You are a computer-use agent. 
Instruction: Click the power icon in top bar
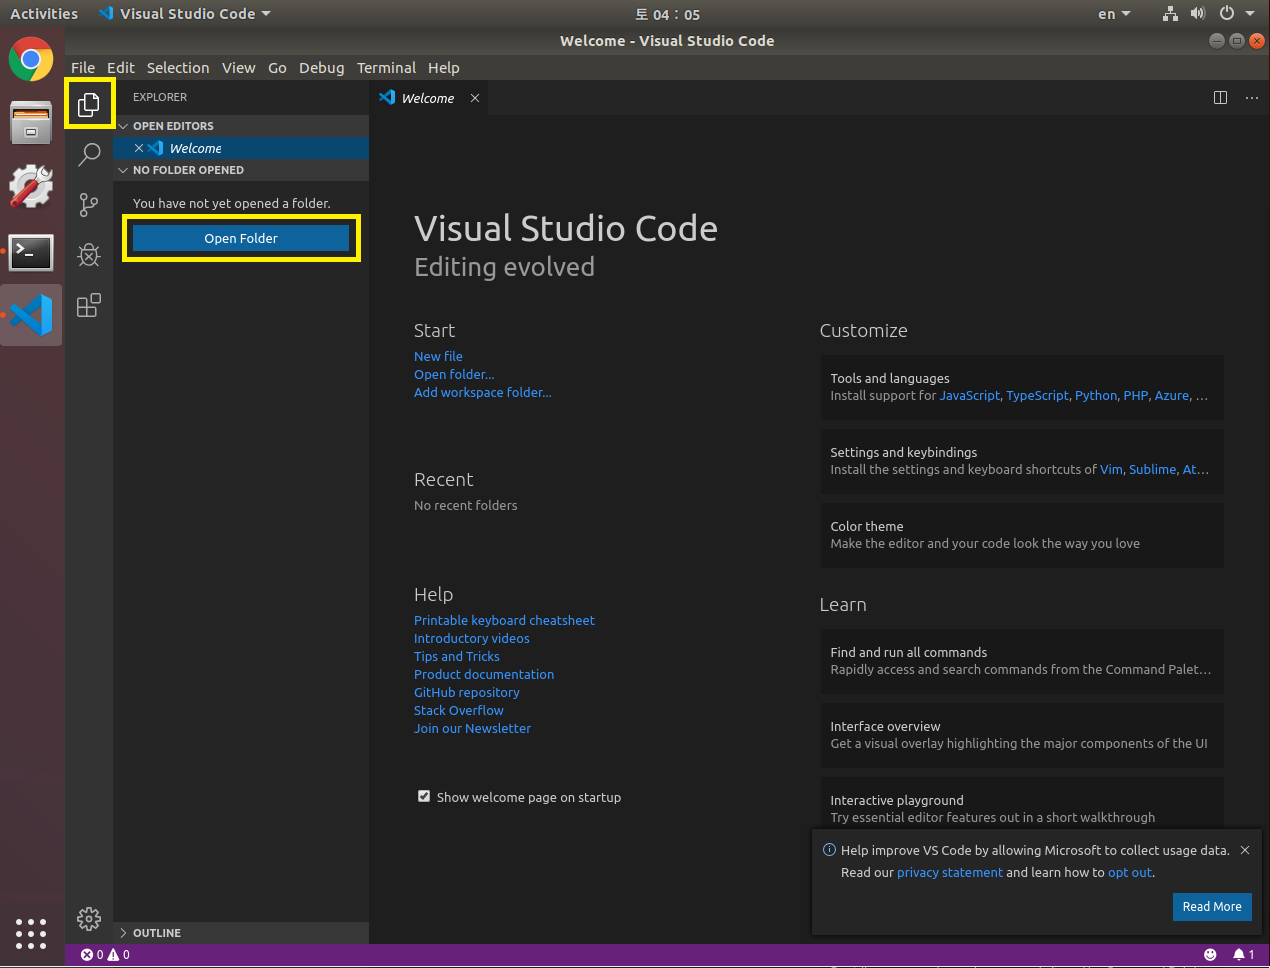click(x=1226, y=14)
